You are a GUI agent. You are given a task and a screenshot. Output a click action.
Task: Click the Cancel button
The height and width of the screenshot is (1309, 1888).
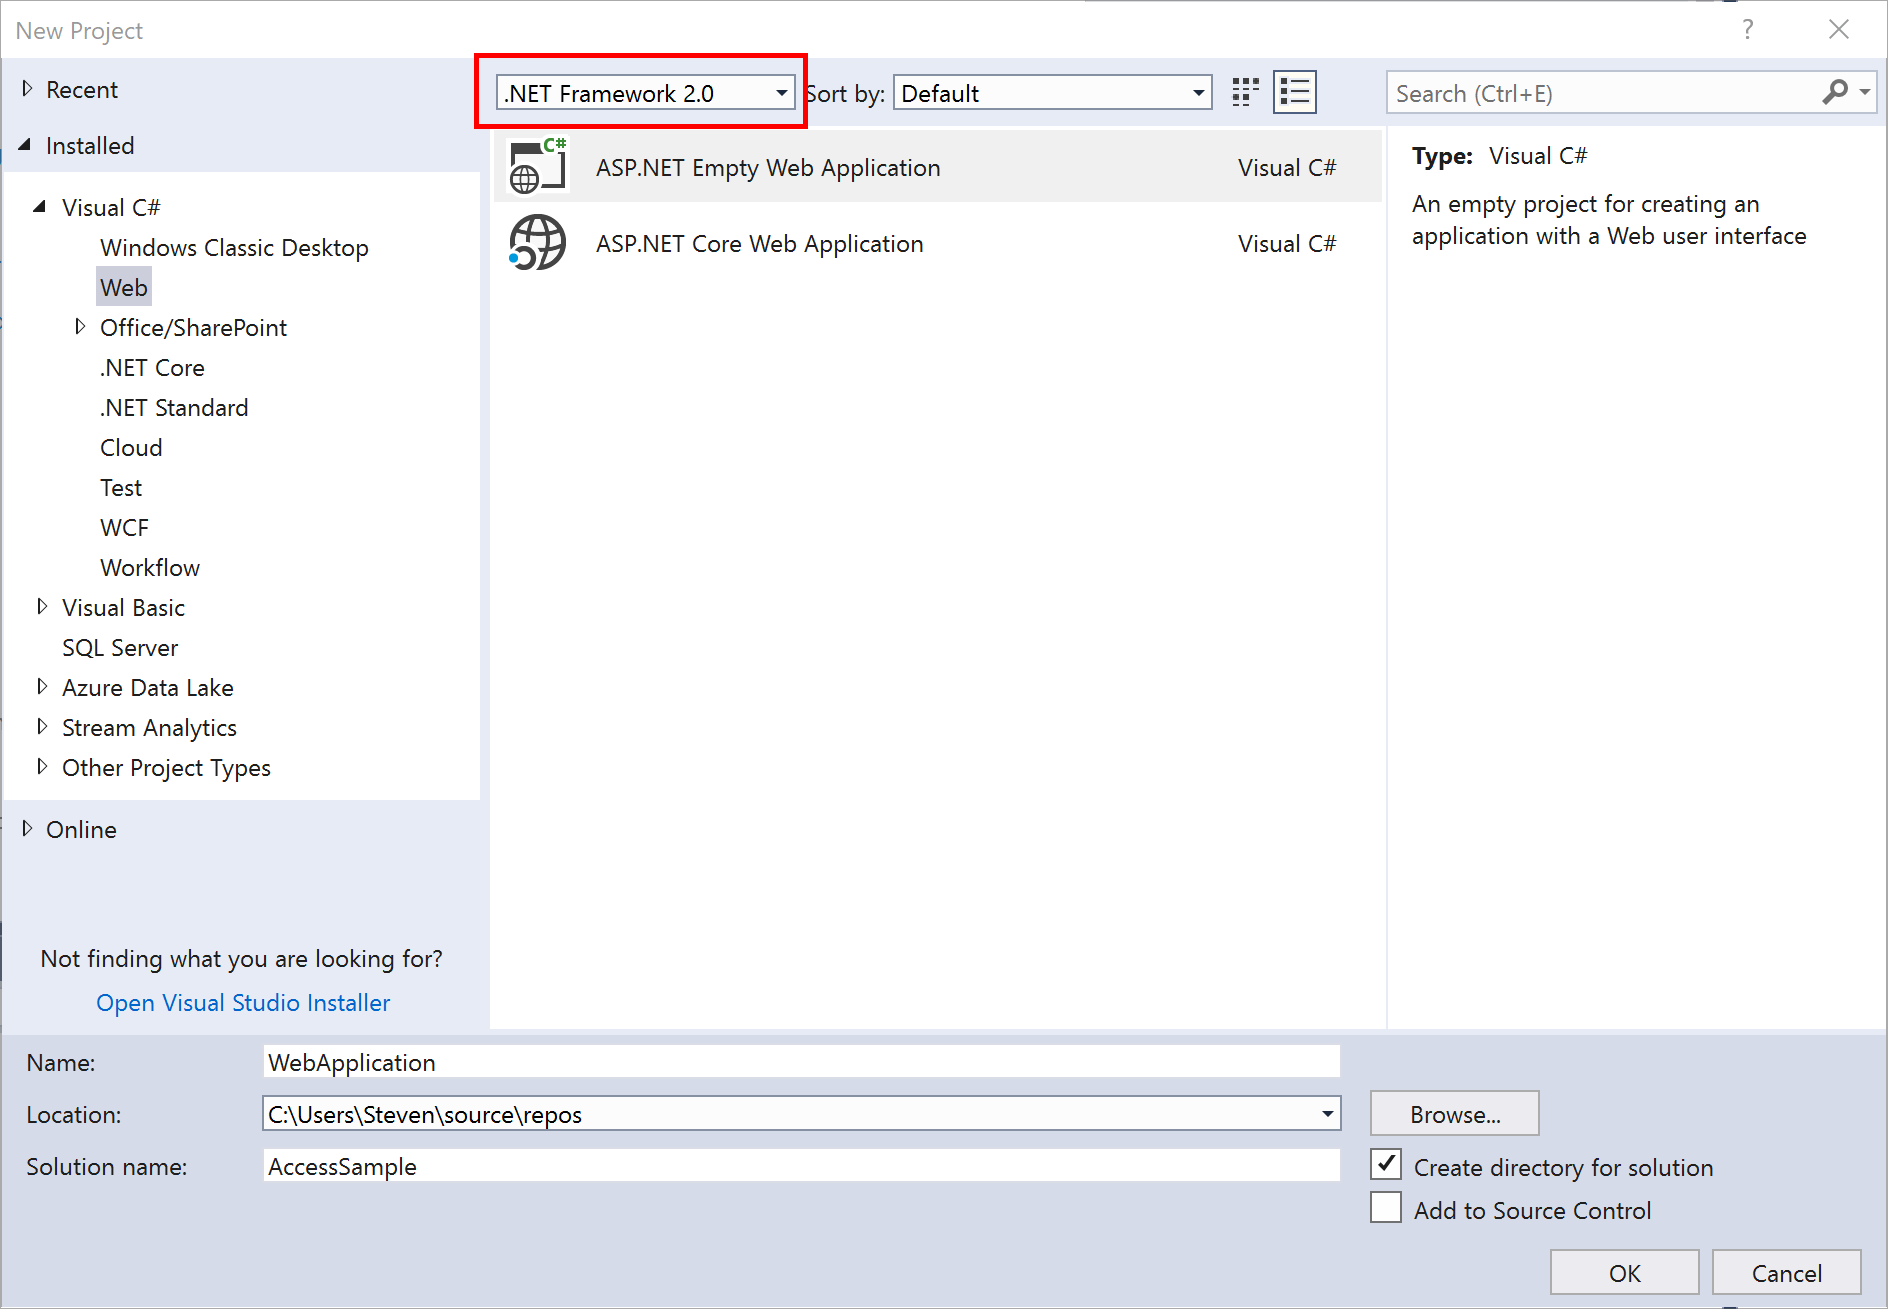click(x=1787, y=1272)
